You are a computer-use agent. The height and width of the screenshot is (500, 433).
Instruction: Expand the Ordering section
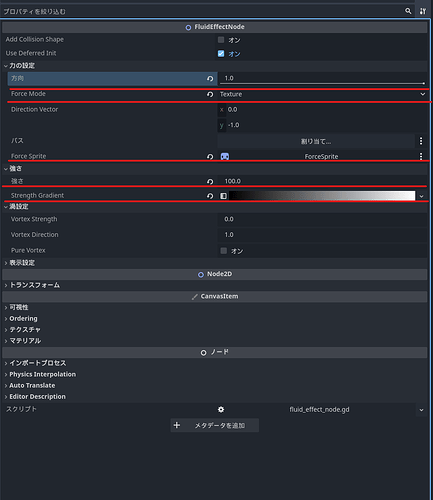coord(21,319)
